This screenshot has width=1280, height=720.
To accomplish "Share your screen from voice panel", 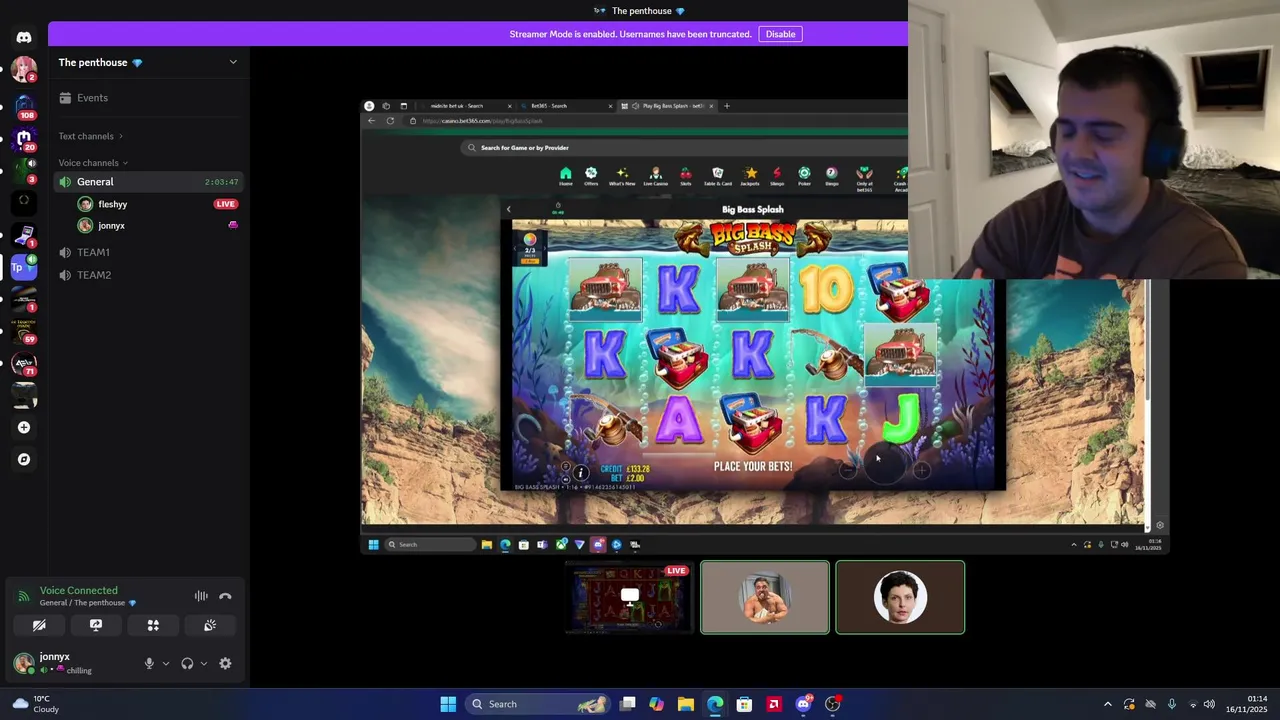I will (96, 625).
